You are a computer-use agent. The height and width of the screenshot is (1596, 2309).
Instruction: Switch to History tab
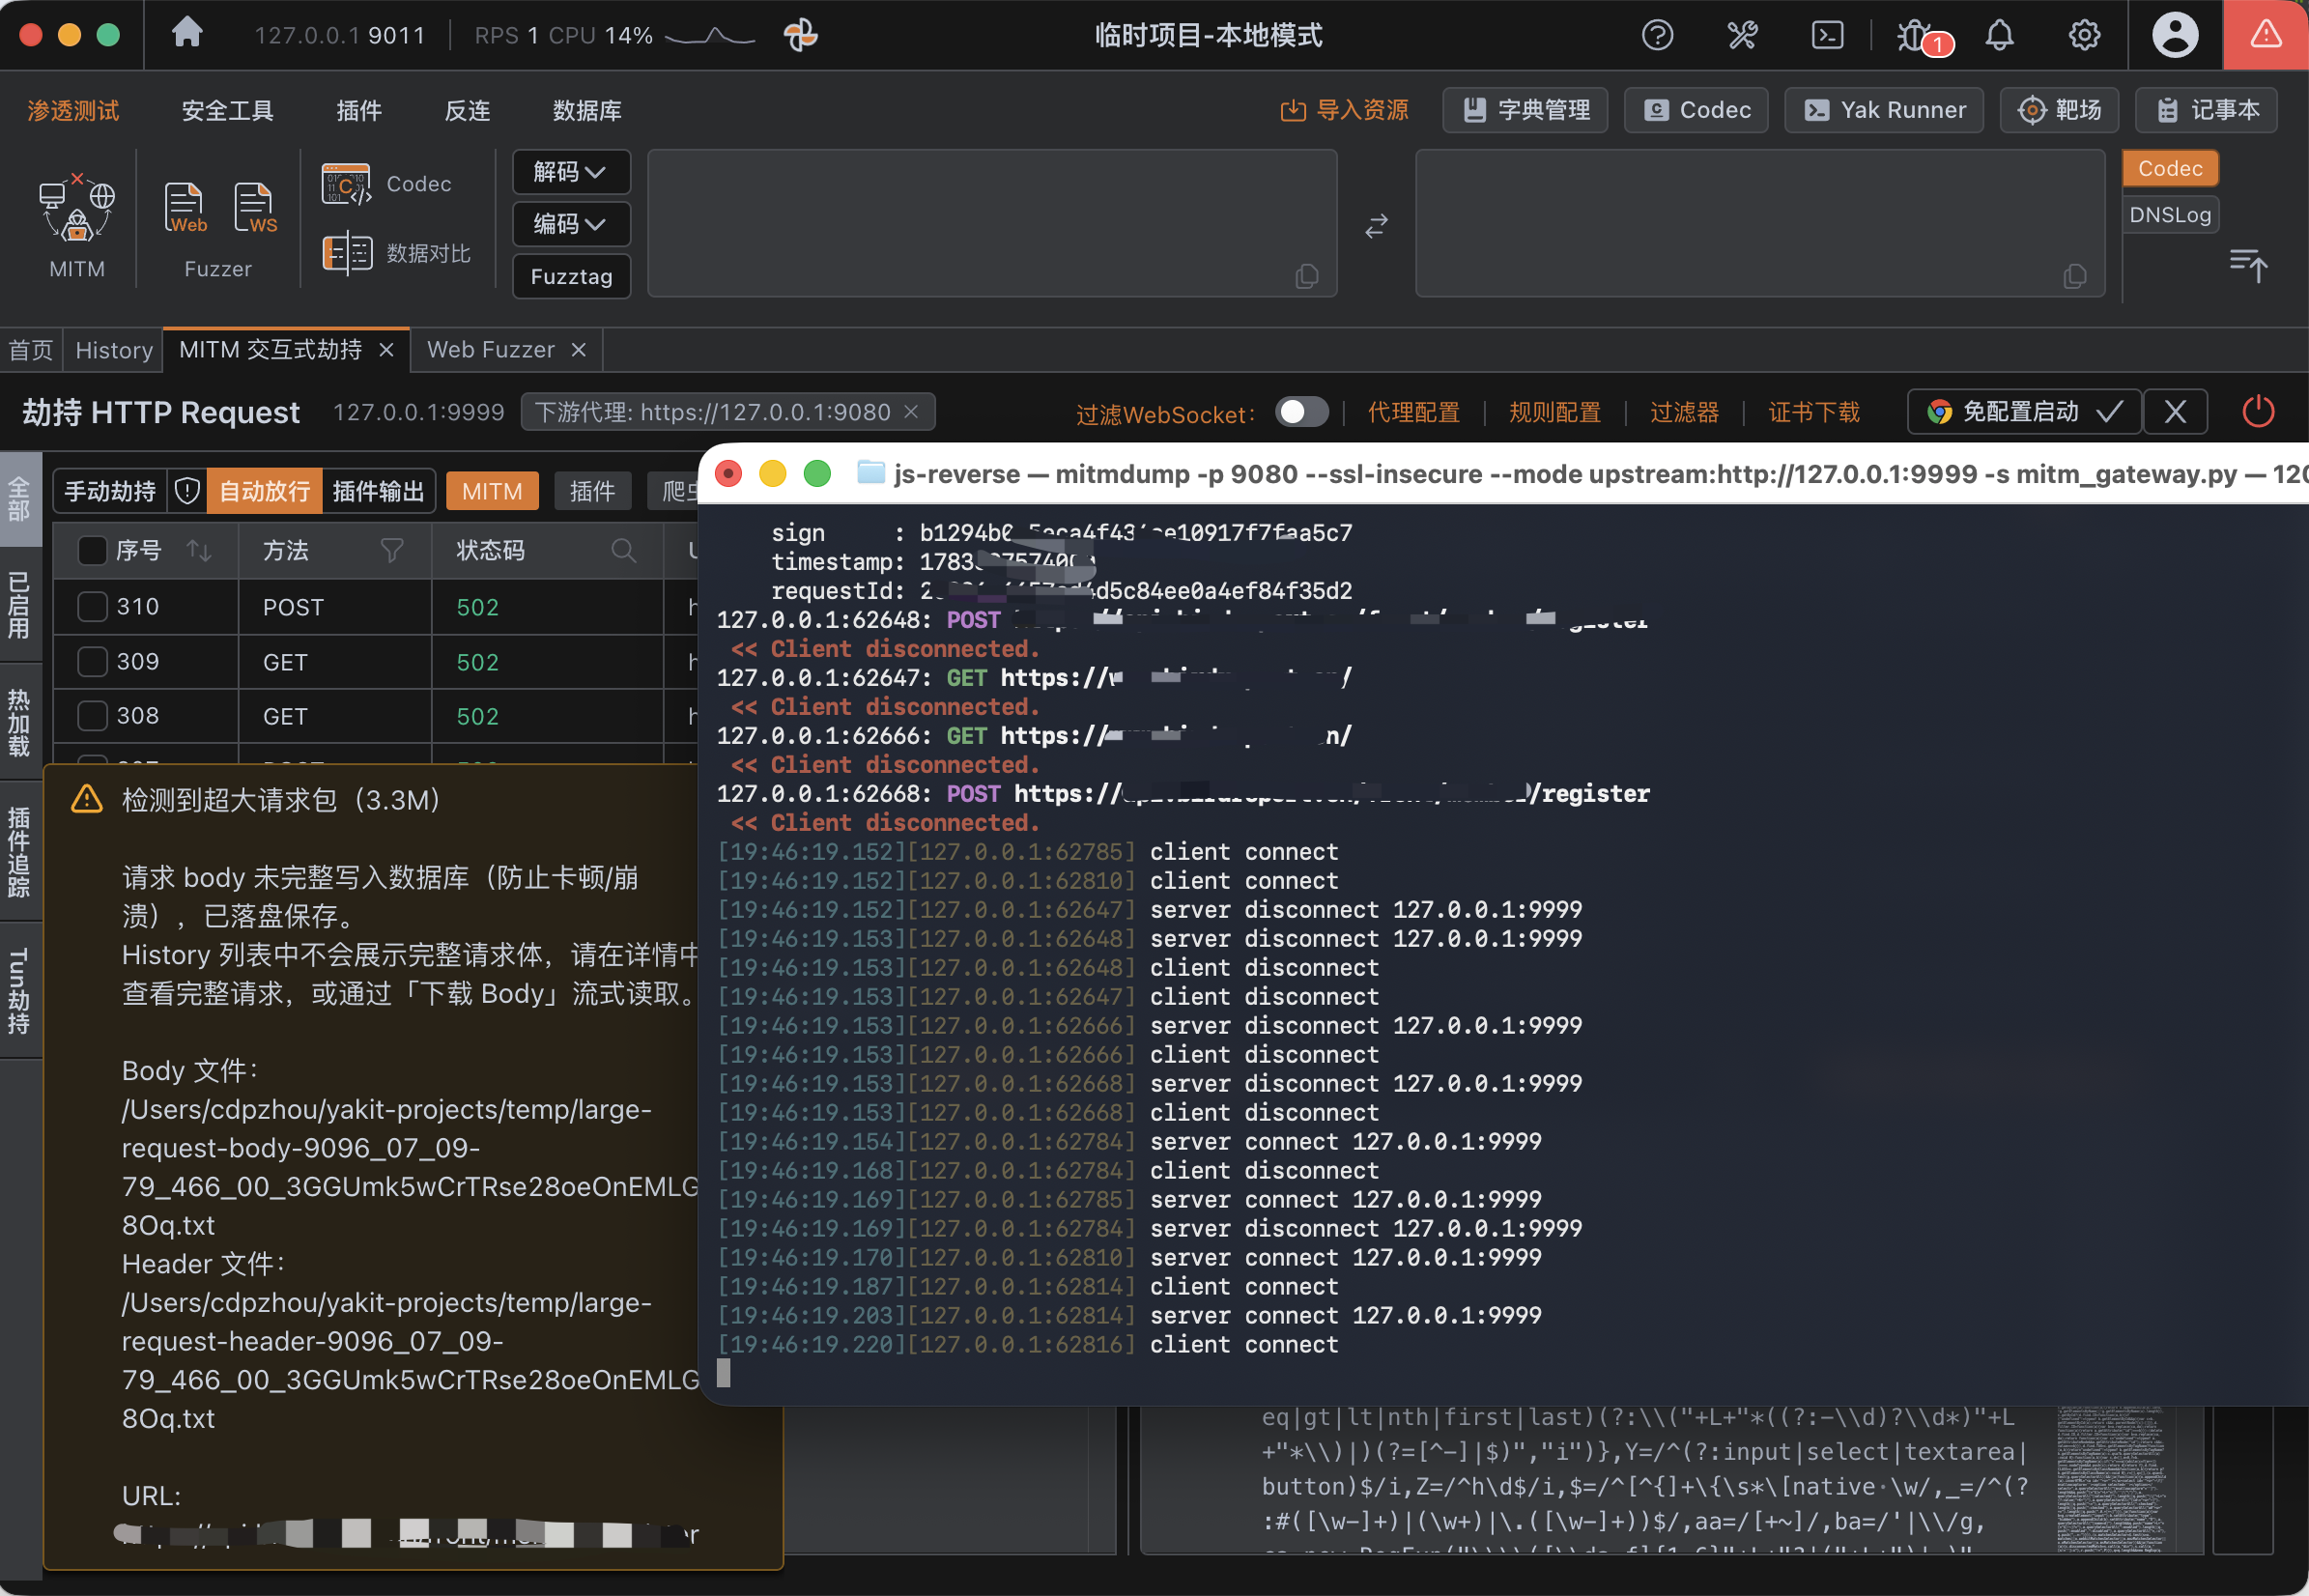coord(114,350)
